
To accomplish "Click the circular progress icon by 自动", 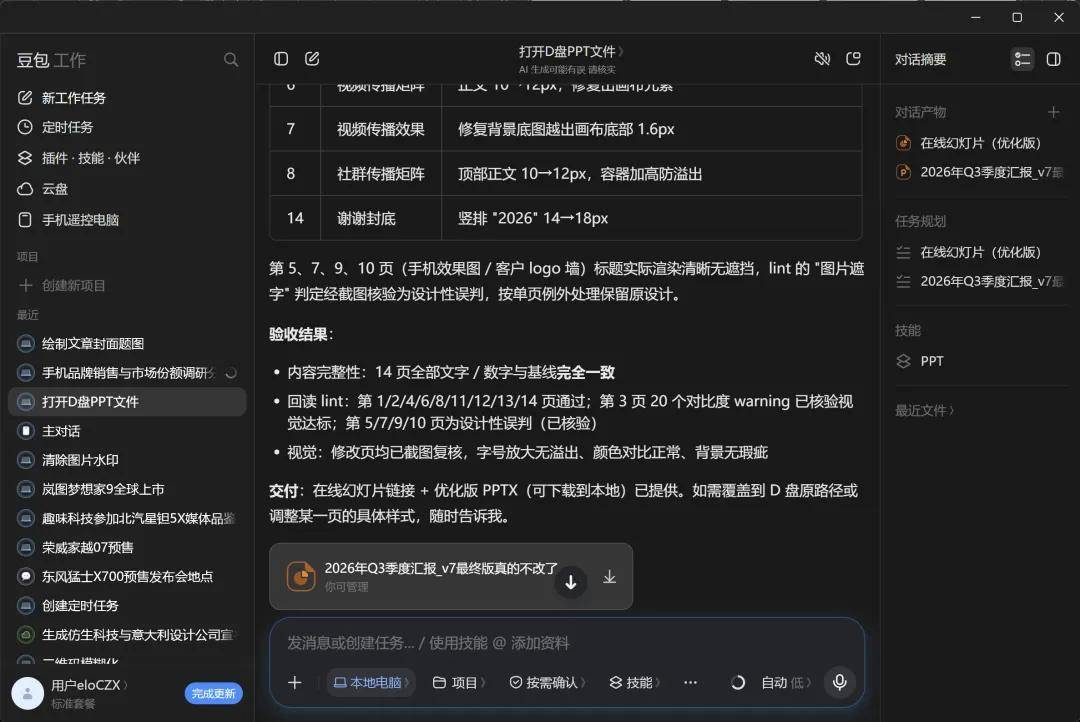I will click(x=738, y=682).
